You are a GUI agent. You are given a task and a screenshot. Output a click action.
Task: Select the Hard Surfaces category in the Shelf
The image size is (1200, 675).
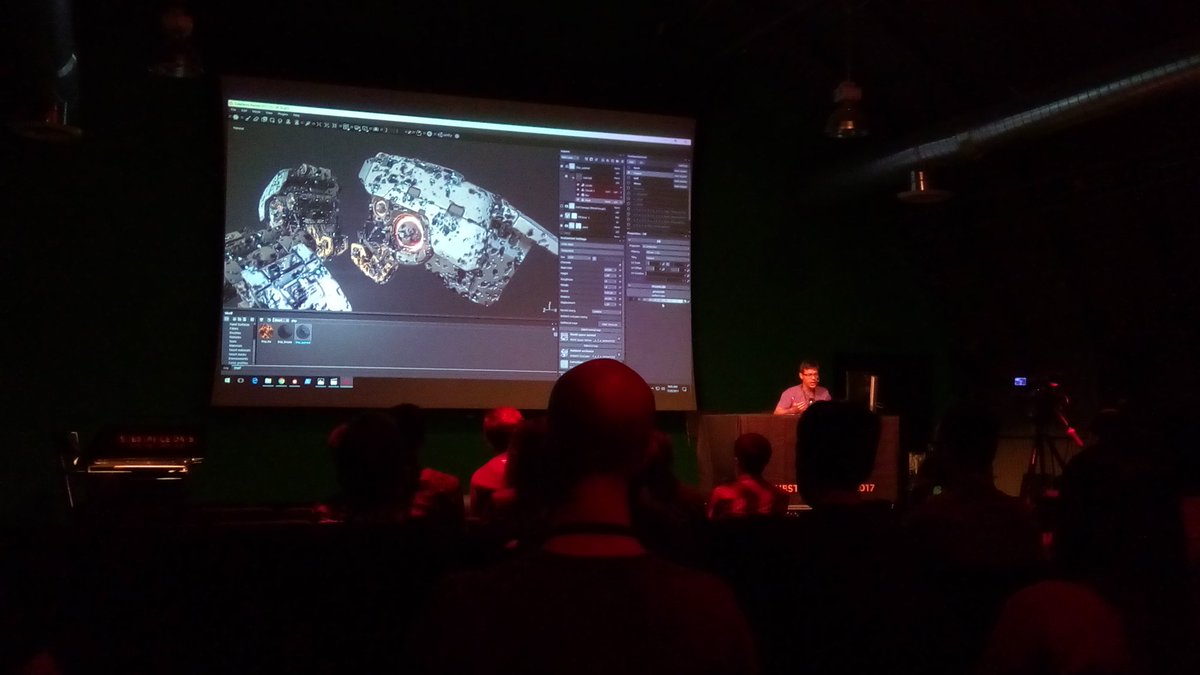240,325
